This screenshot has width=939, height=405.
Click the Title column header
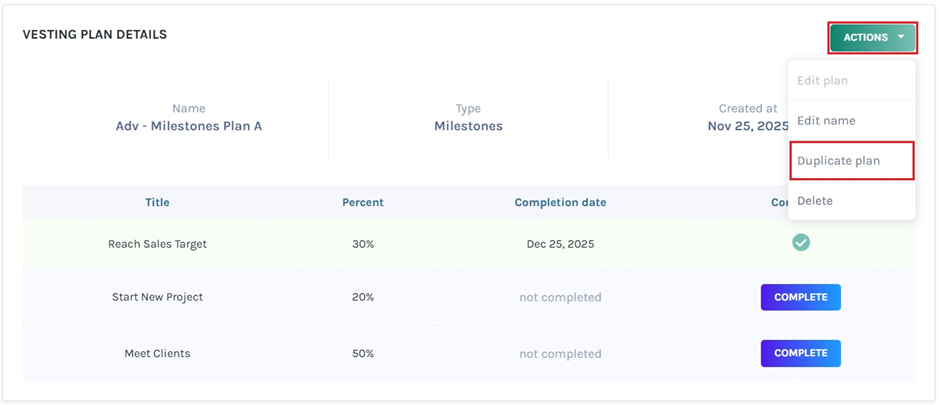(157, 202)
